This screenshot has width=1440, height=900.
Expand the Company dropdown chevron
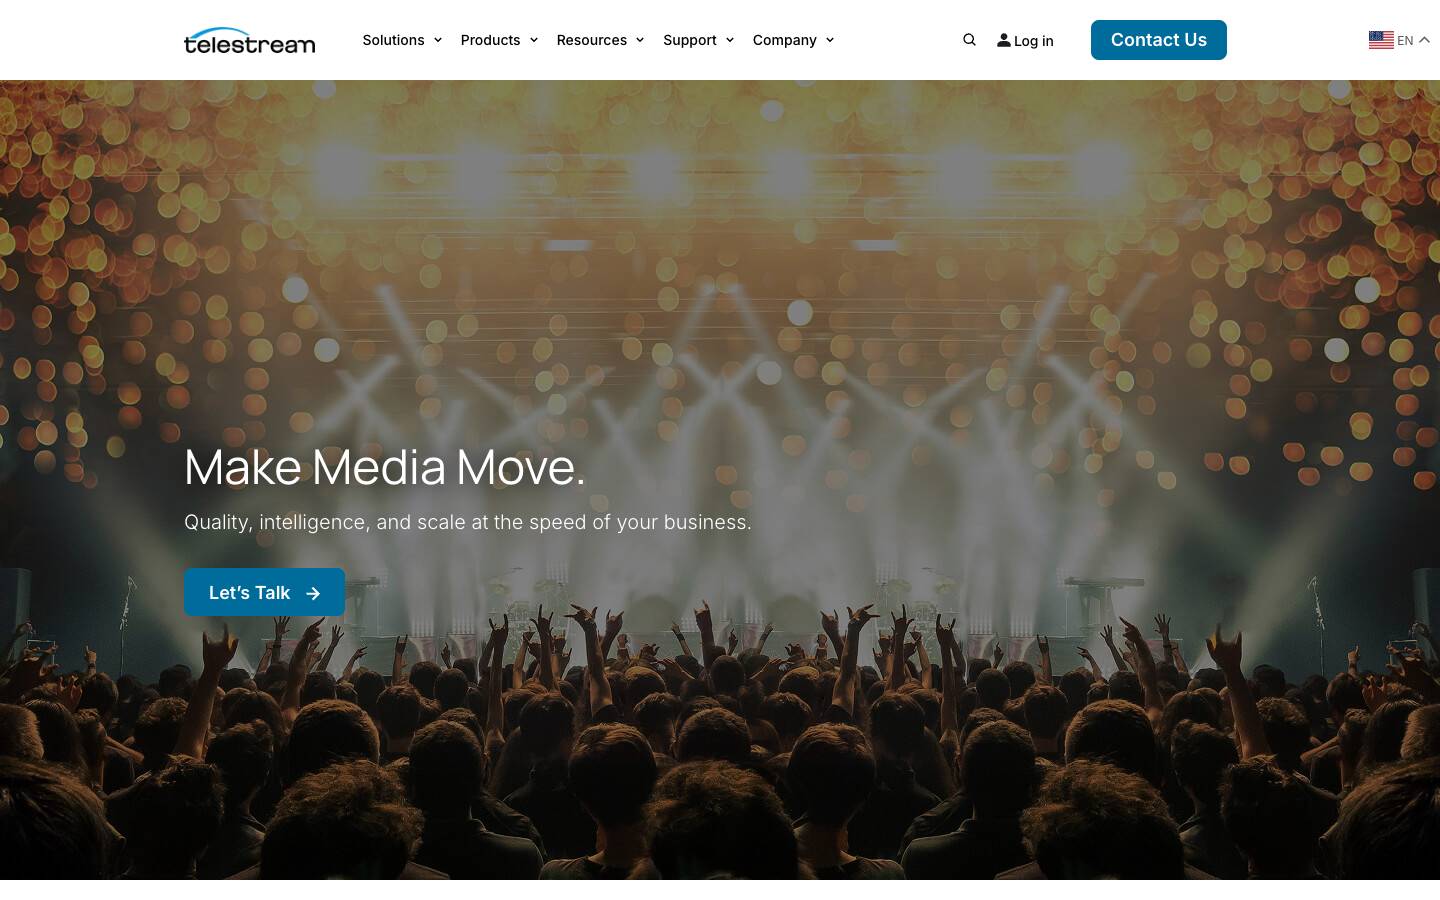pos(829,40)
